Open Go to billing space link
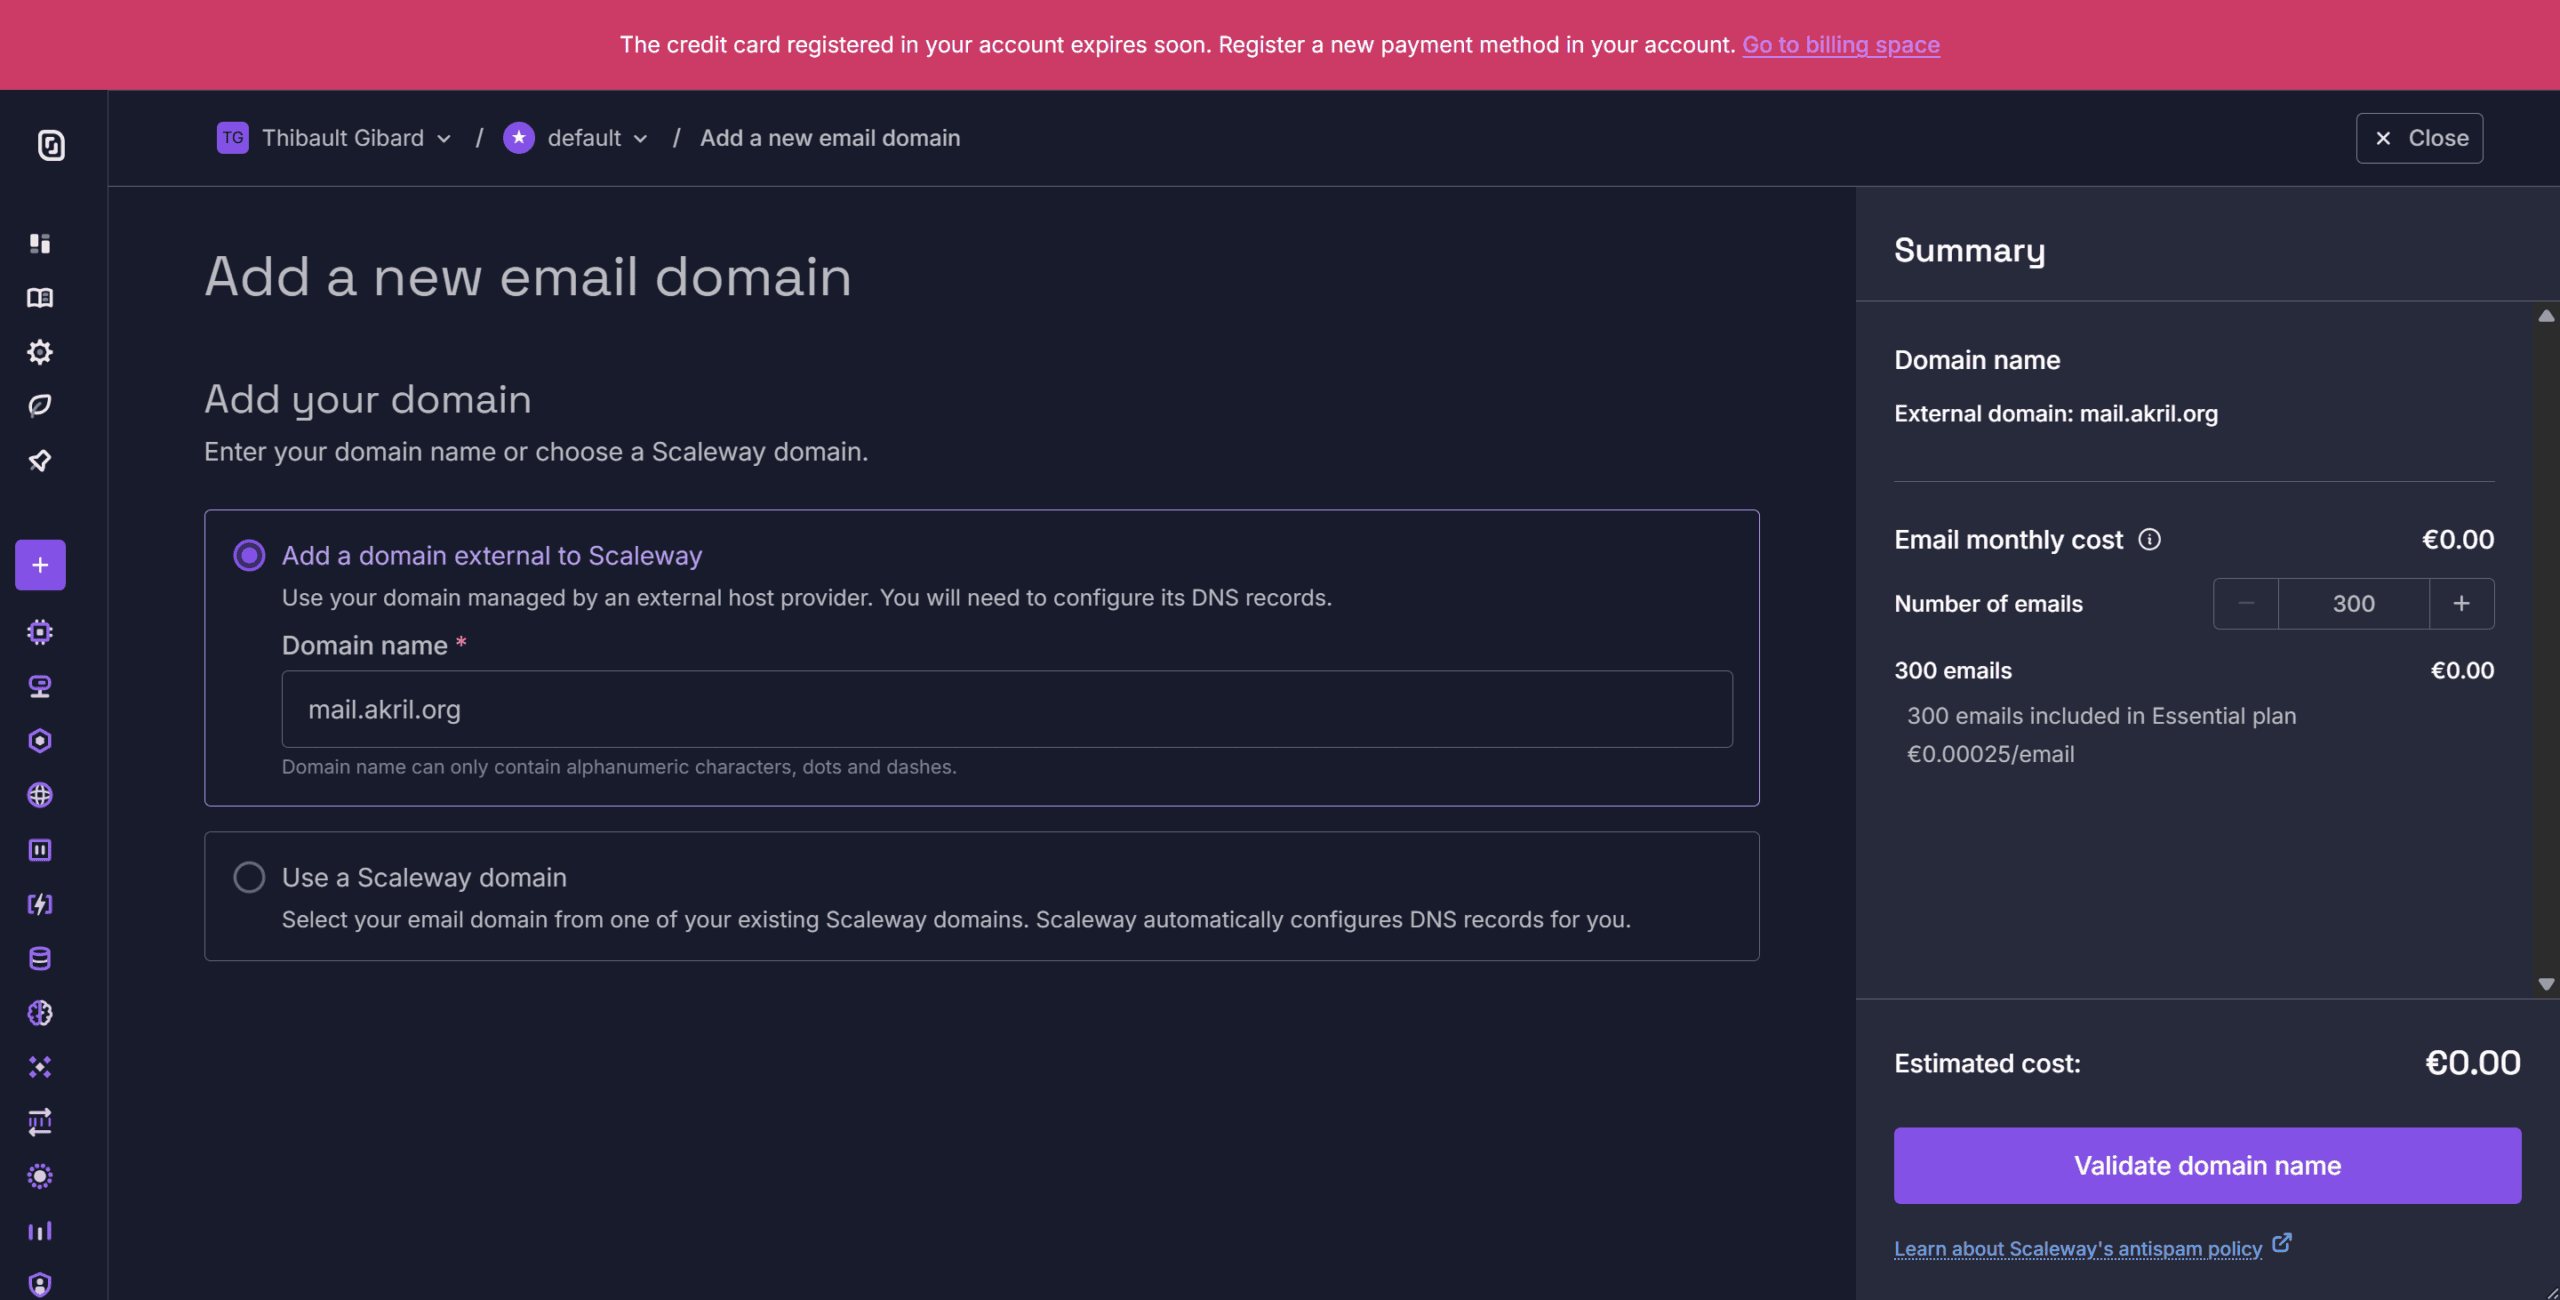This screenshot has height=1300, width=2560. (1840, 45)
